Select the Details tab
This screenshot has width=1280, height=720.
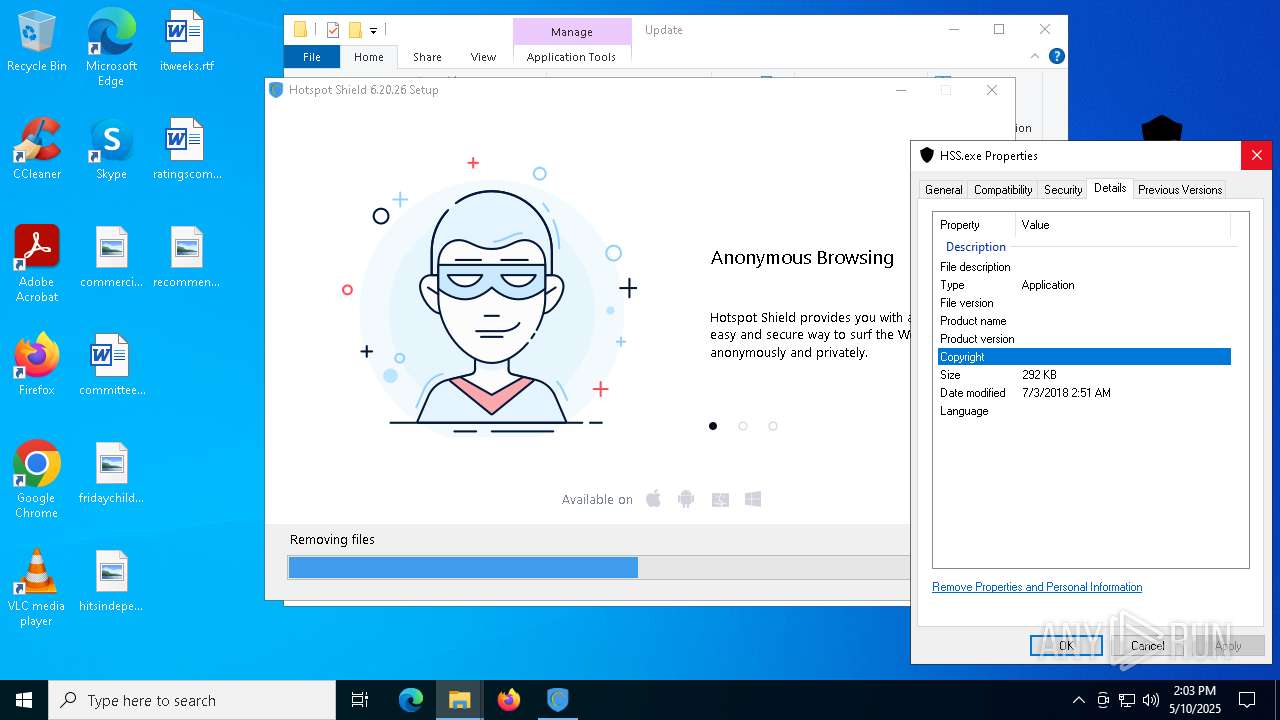click(1110, 188)
